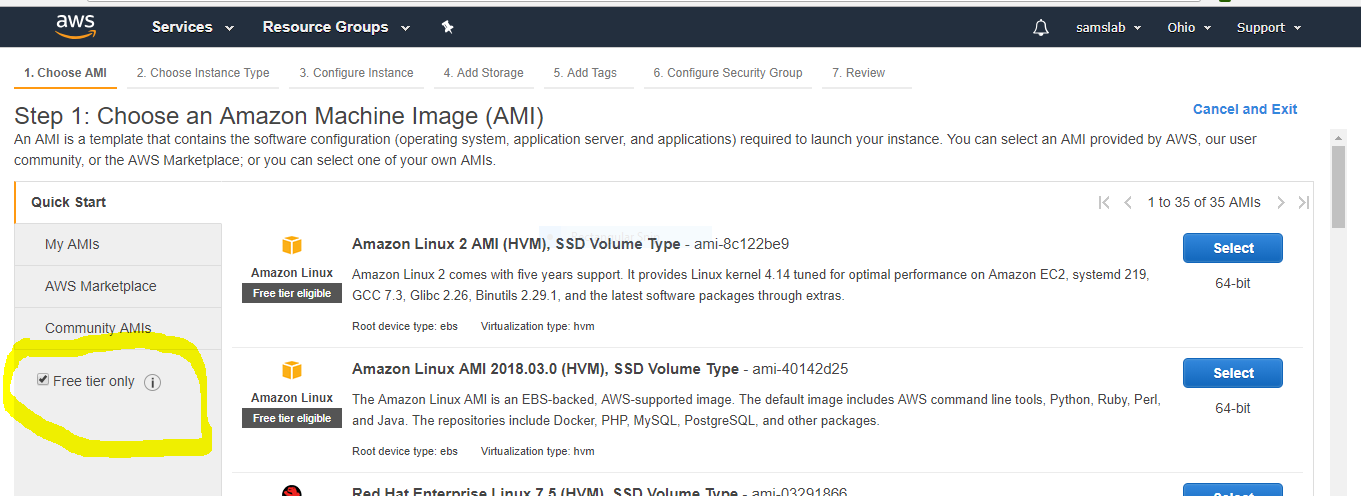1361x496 pixels.
Task: Switch to 1. Choose AMI step
Action: (65, 73)
